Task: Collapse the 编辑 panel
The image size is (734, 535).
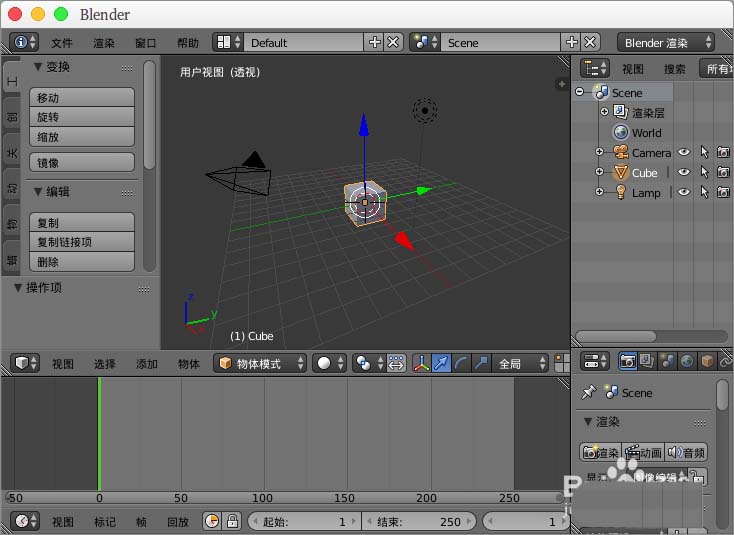Action: 38,192
